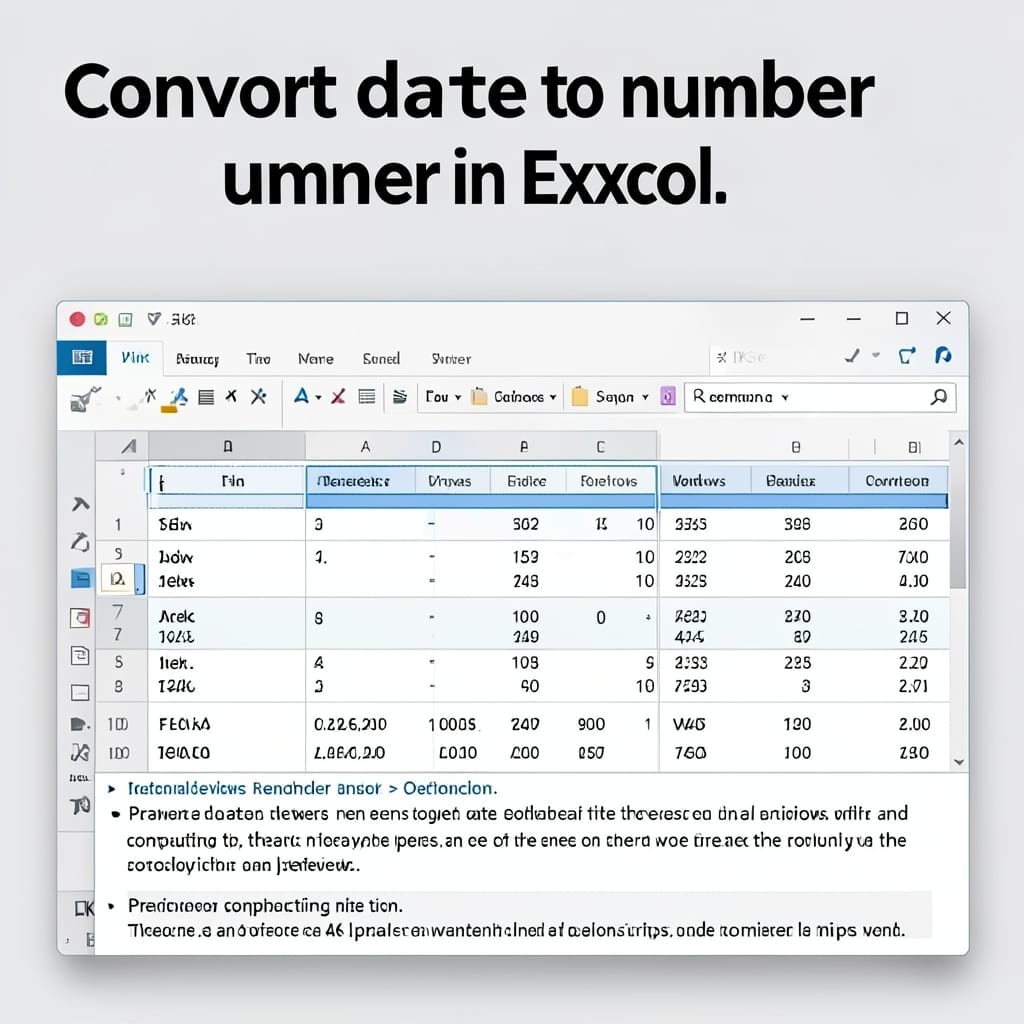Click the small black X toolbar icon
This screenshot has height=1024, width=1024.
(x=231, y=396)
